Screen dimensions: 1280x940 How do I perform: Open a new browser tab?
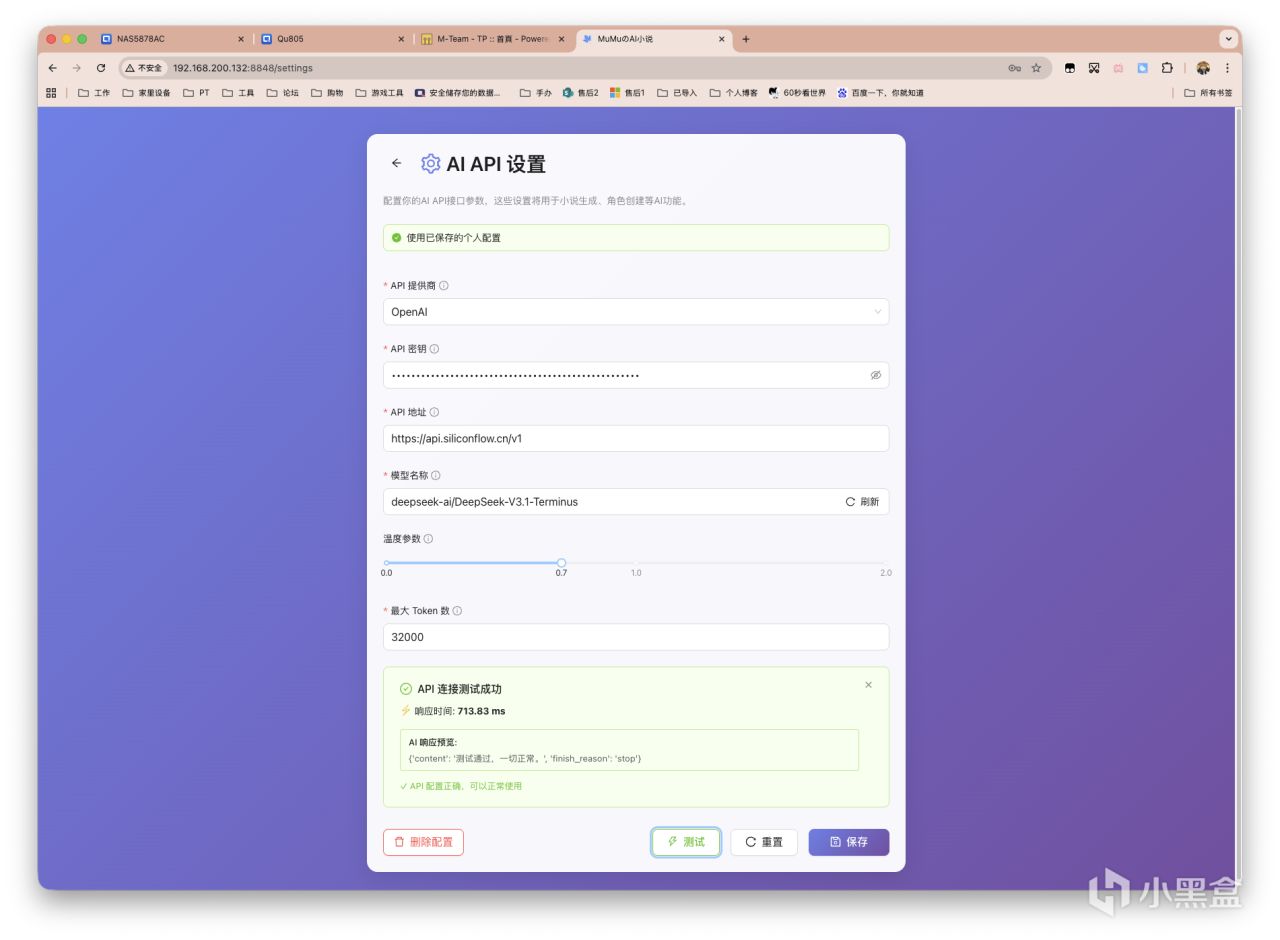point(746,39)
